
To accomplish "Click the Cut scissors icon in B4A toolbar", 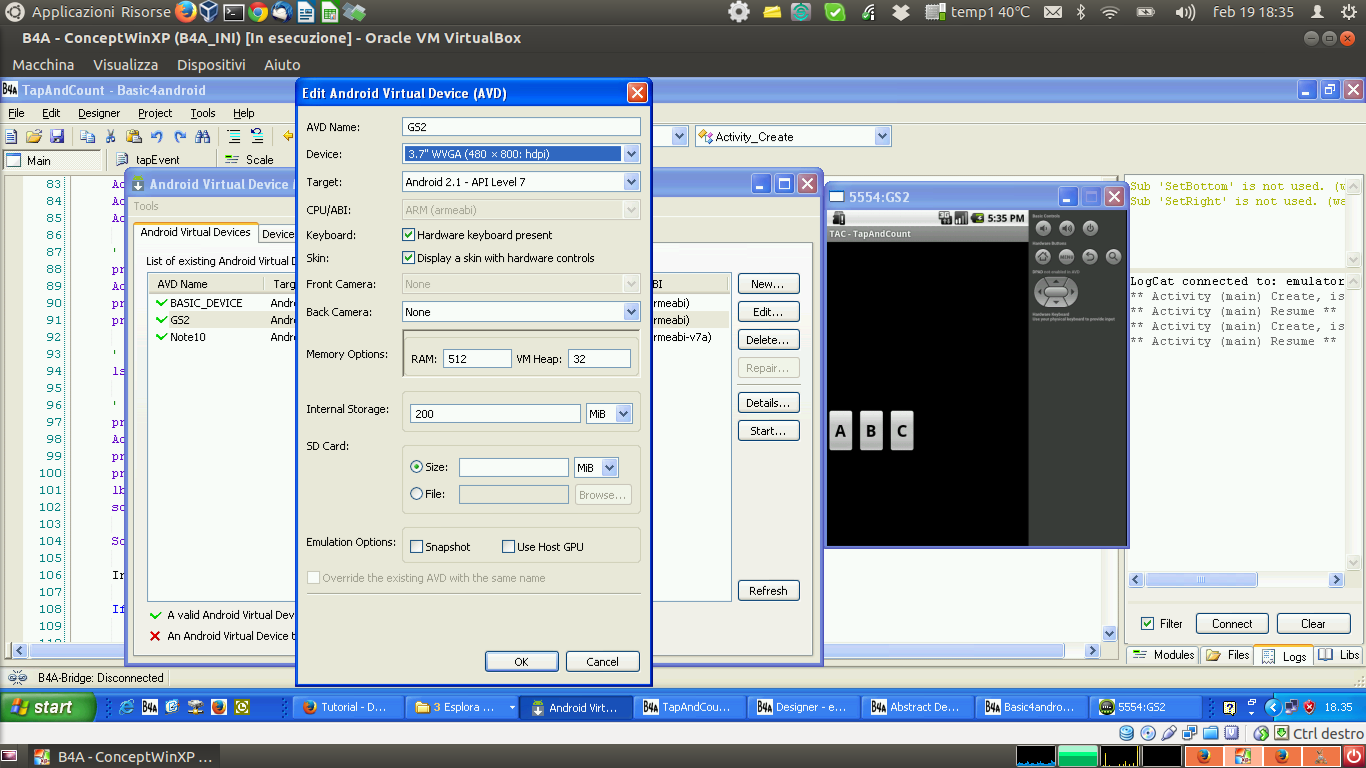I will [111, 136].
